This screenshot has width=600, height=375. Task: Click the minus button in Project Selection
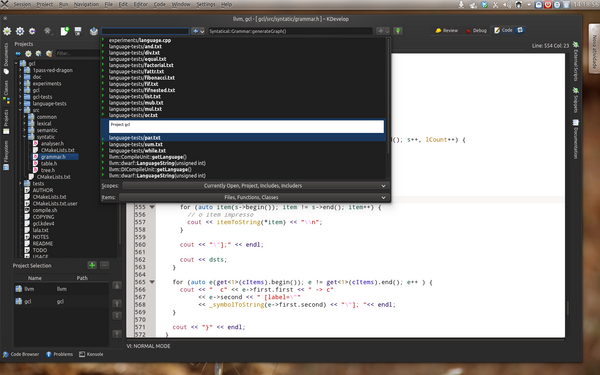(104, 265)
